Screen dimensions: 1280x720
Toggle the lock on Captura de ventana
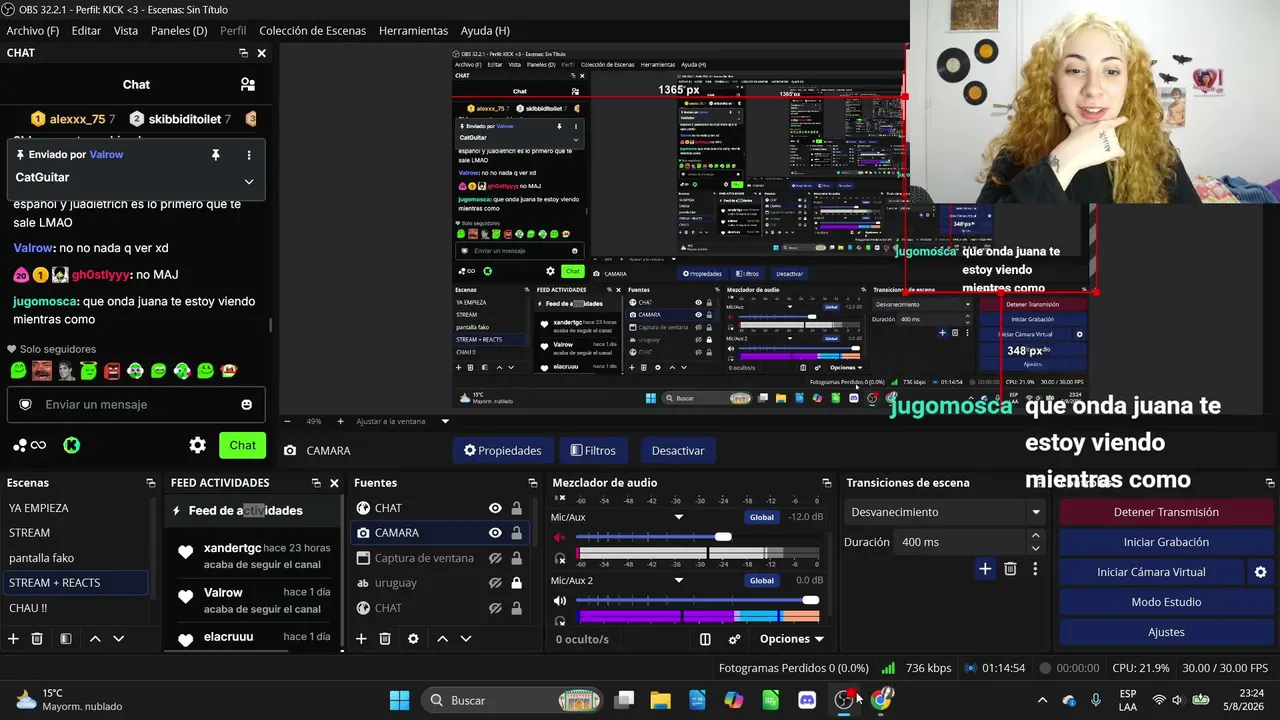tap(516, 558)
